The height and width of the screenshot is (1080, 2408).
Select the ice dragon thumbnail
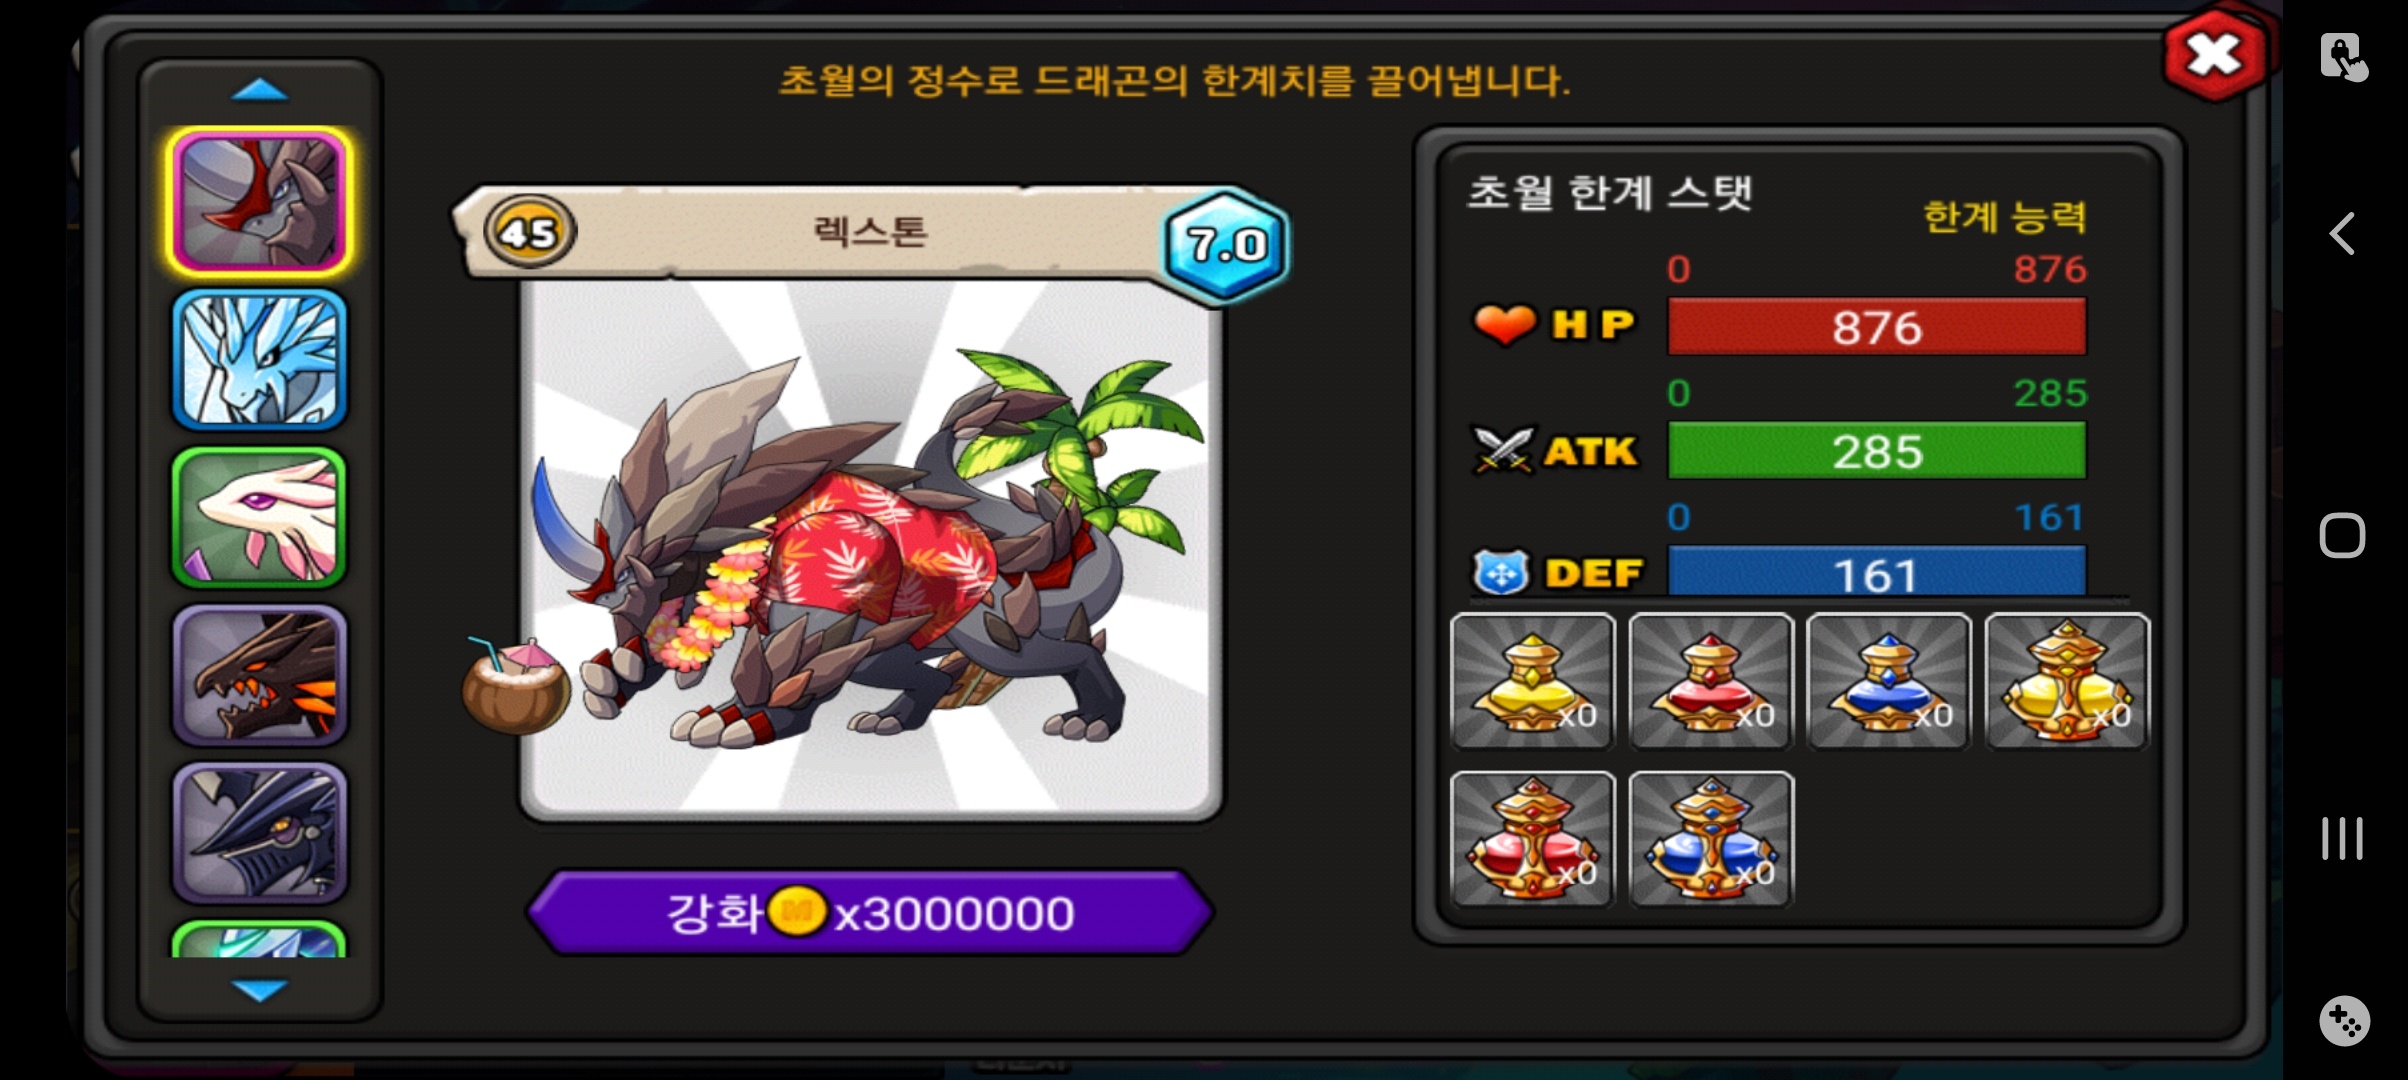(260, 360)
